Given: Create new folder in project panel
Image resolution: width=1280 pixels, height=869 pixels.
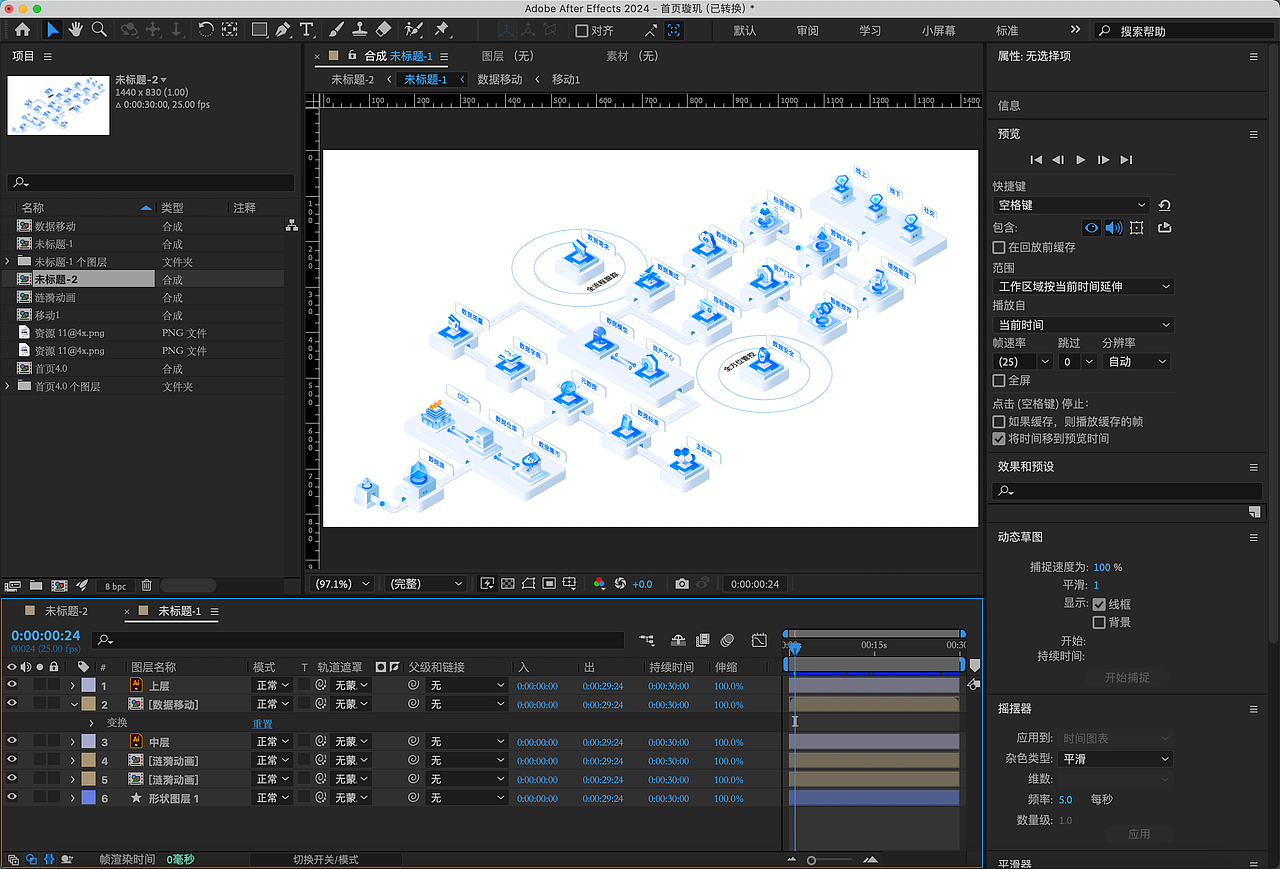Looking at the screenshot, I should click(36, 586).
